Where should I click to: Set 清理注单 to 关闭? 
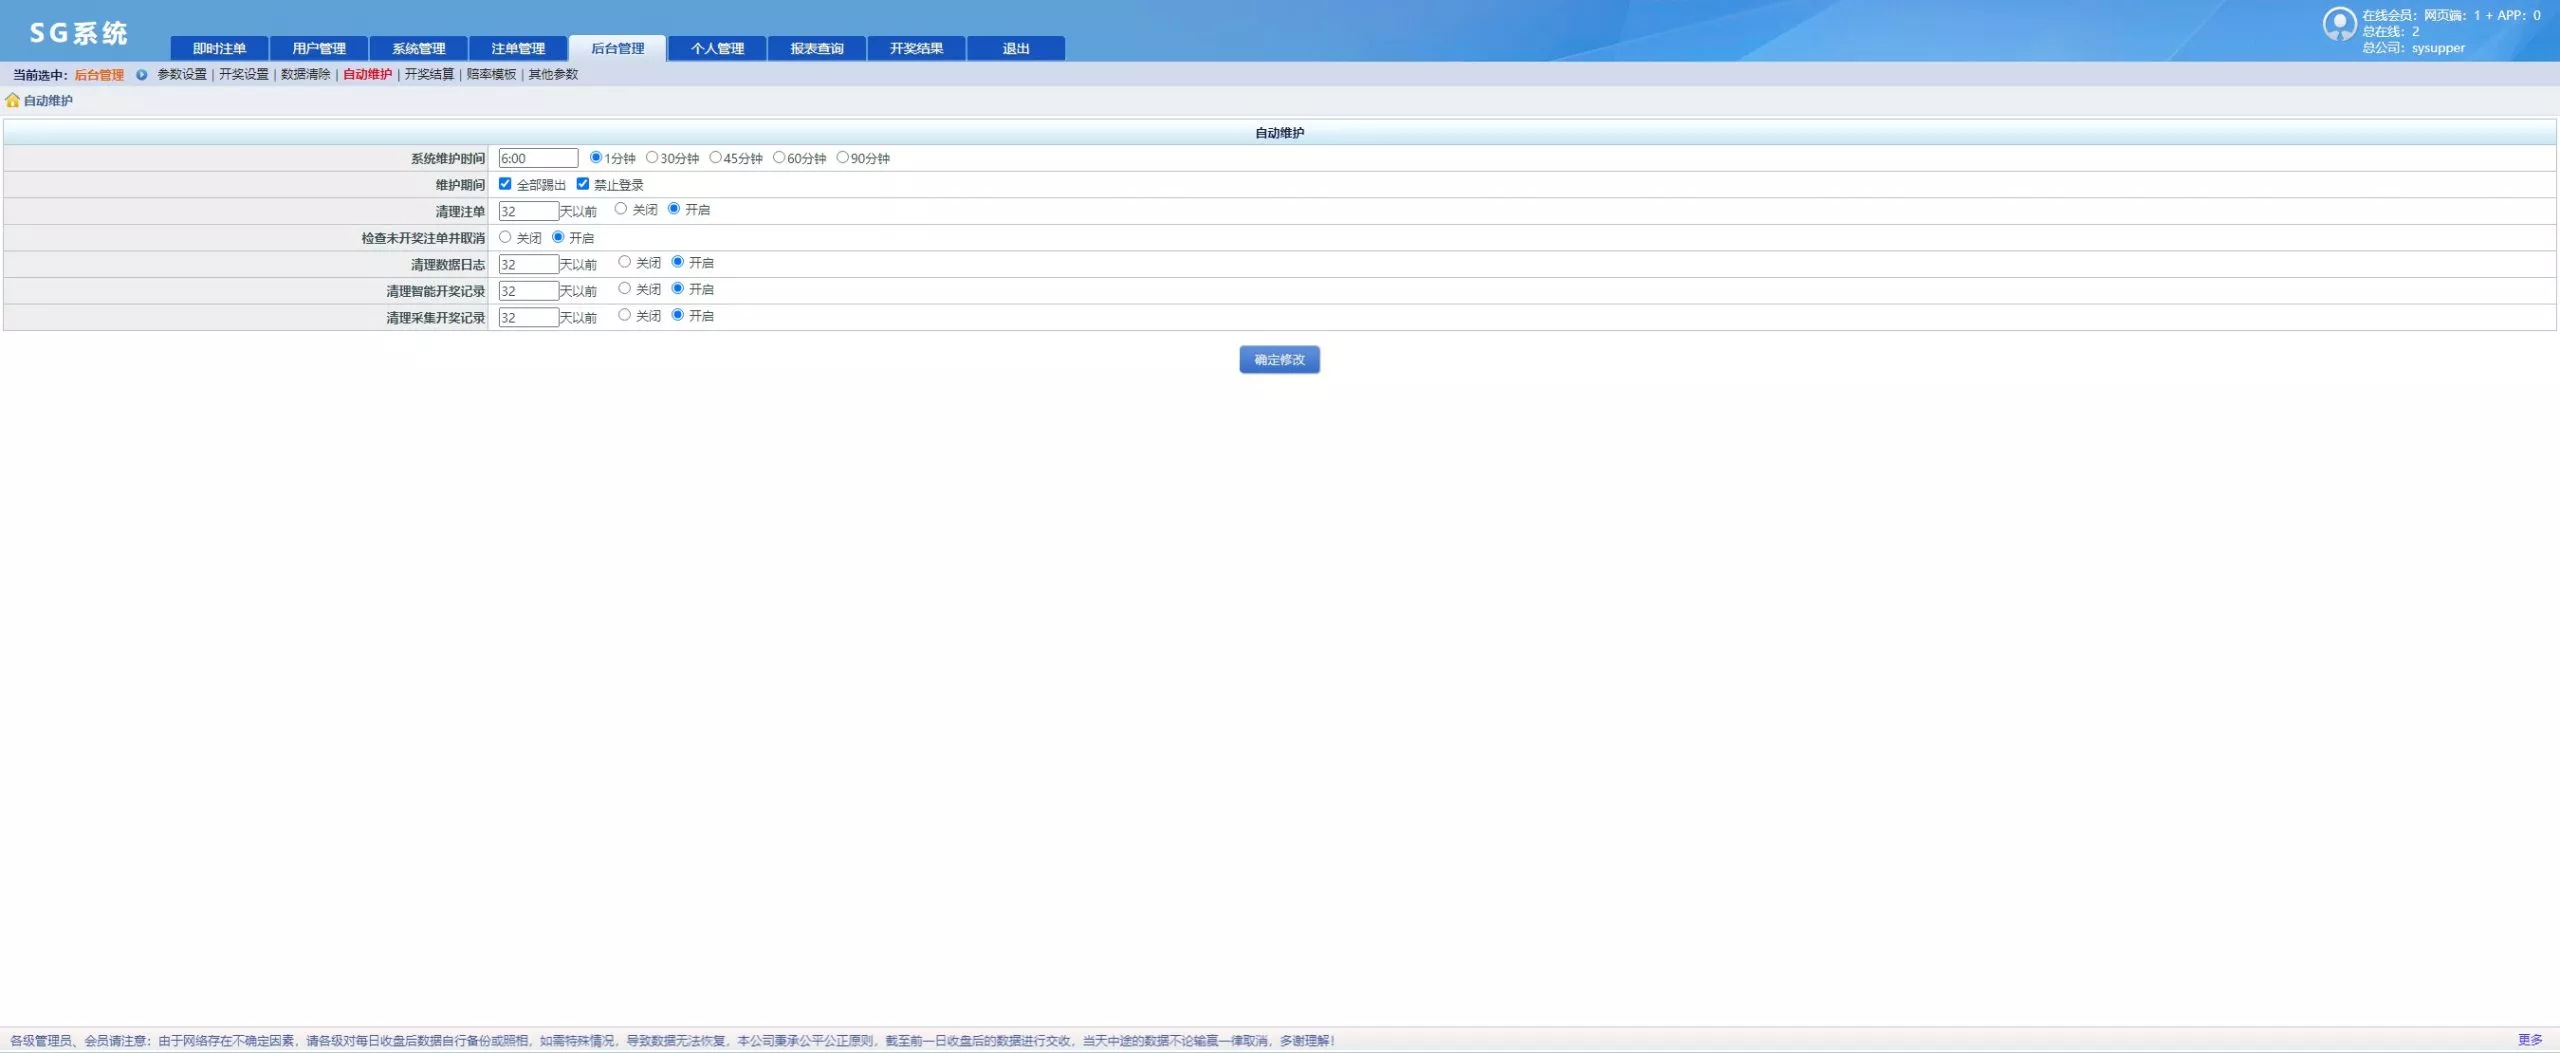click(x=621, y=209)
